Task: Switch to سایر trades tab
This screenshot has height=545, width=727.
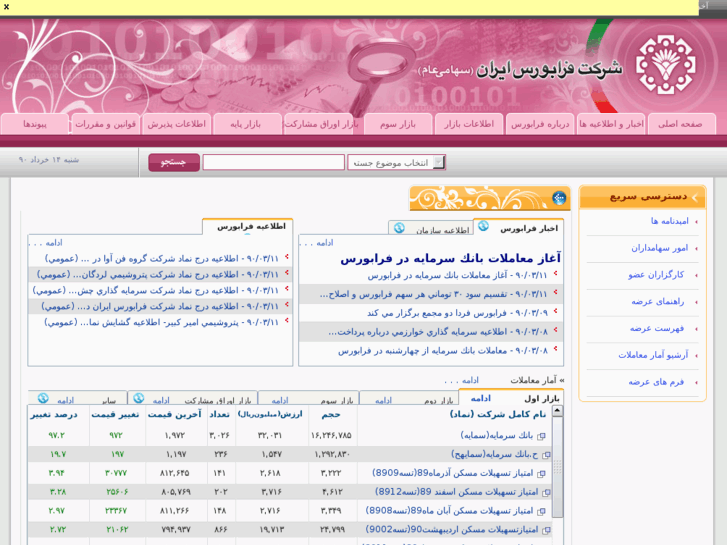Action: pyautogui.click(x=108, y=400)
